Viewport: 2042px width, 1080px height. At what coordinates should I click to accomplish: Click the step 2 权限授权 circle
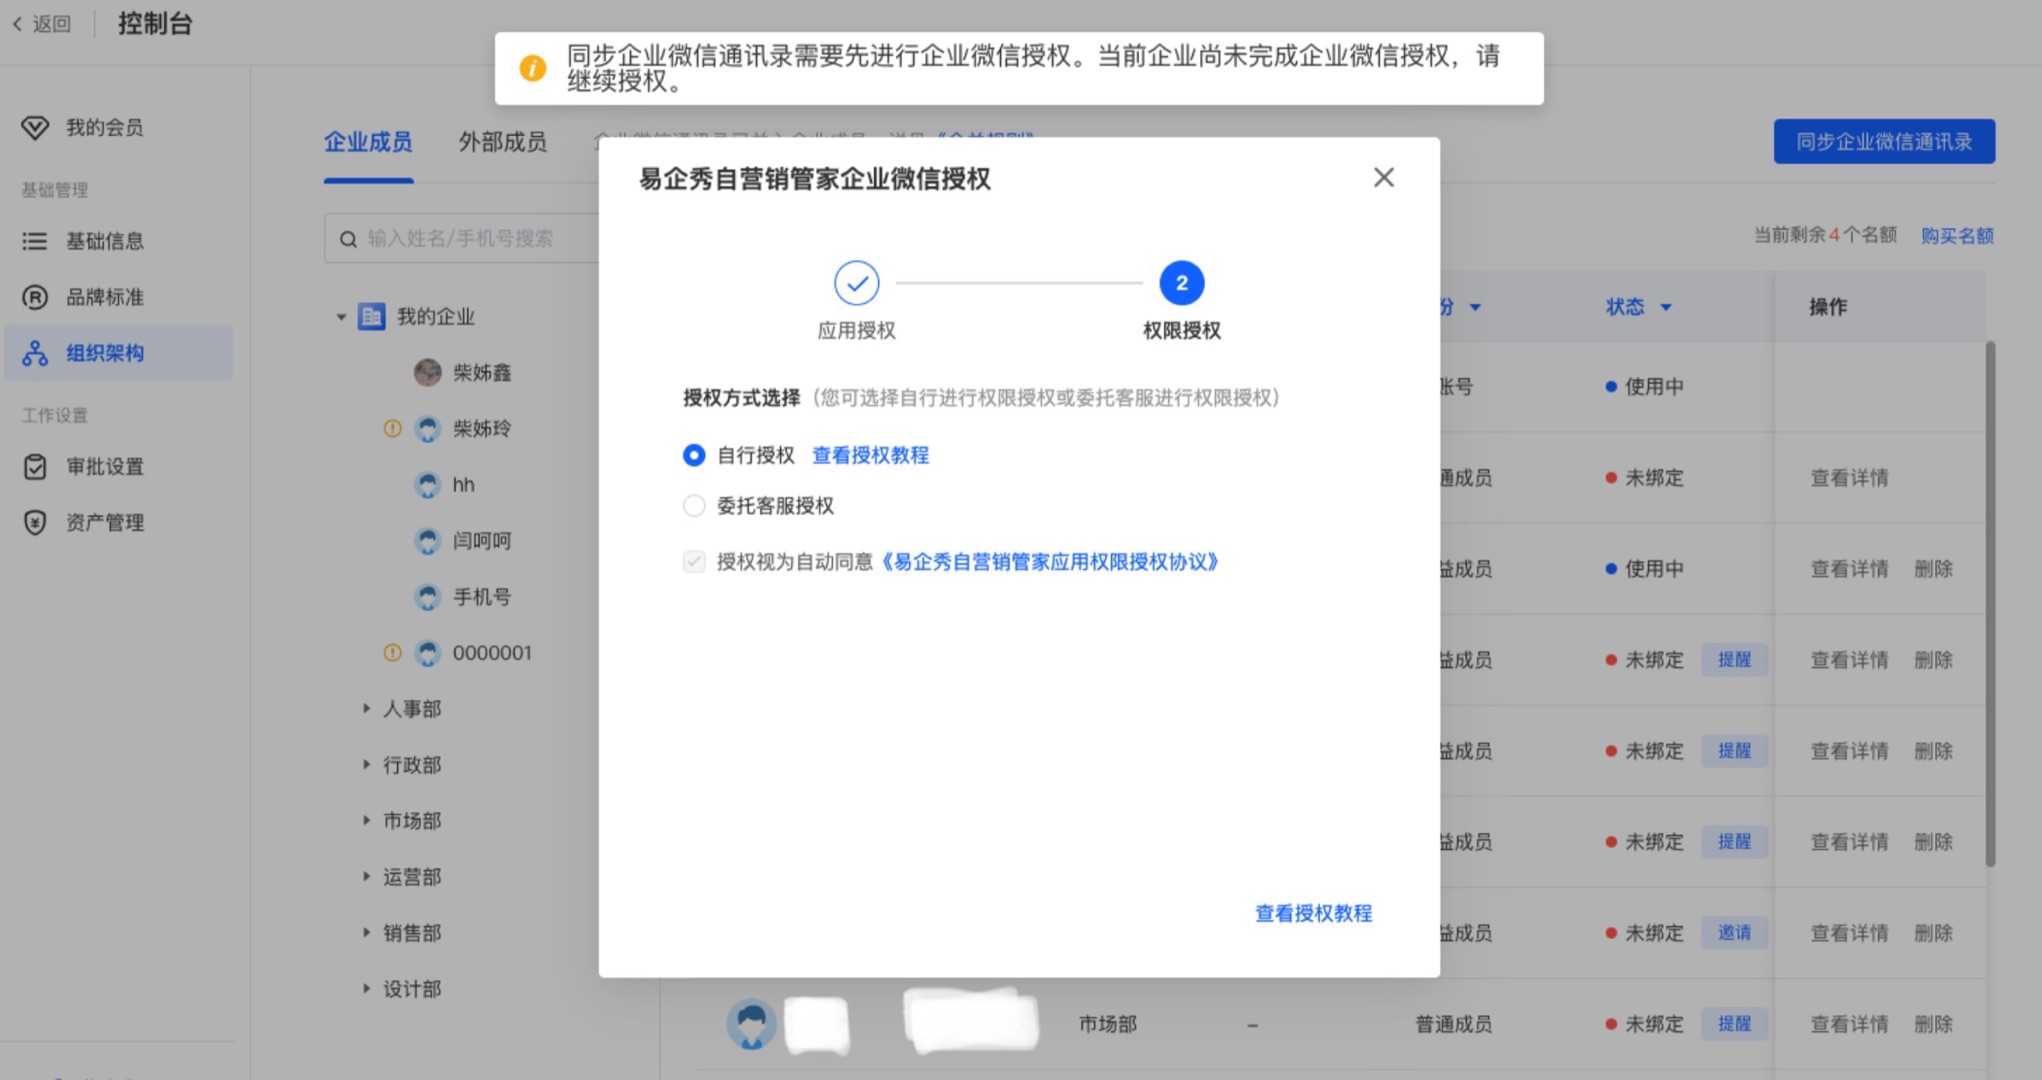(1182, 283)
